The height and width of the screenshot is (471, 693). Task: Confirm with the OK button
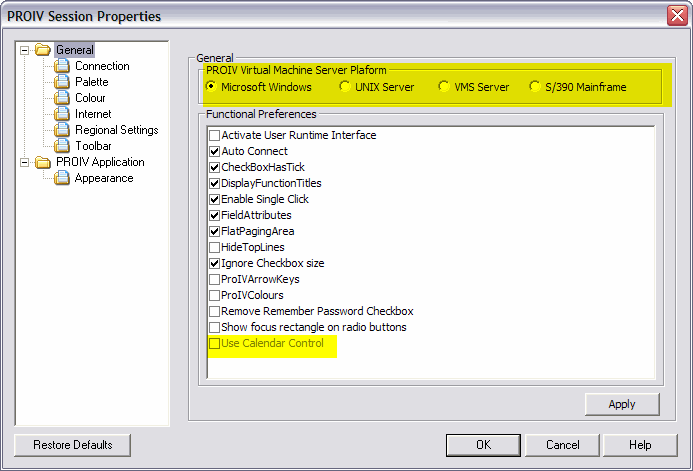tap(483, 445)
